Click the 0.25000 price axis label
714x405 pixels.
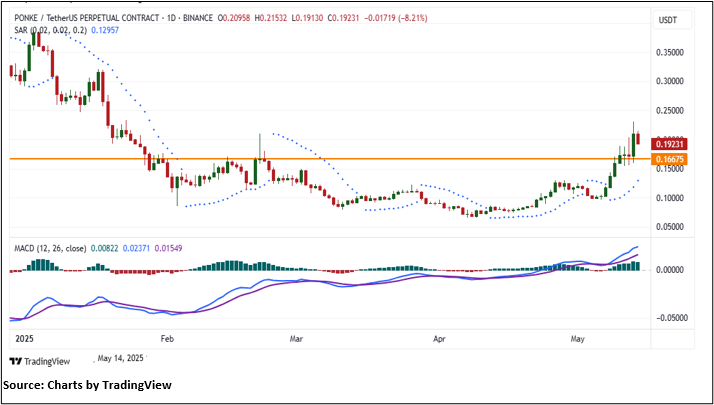click(x=669, y=111)
